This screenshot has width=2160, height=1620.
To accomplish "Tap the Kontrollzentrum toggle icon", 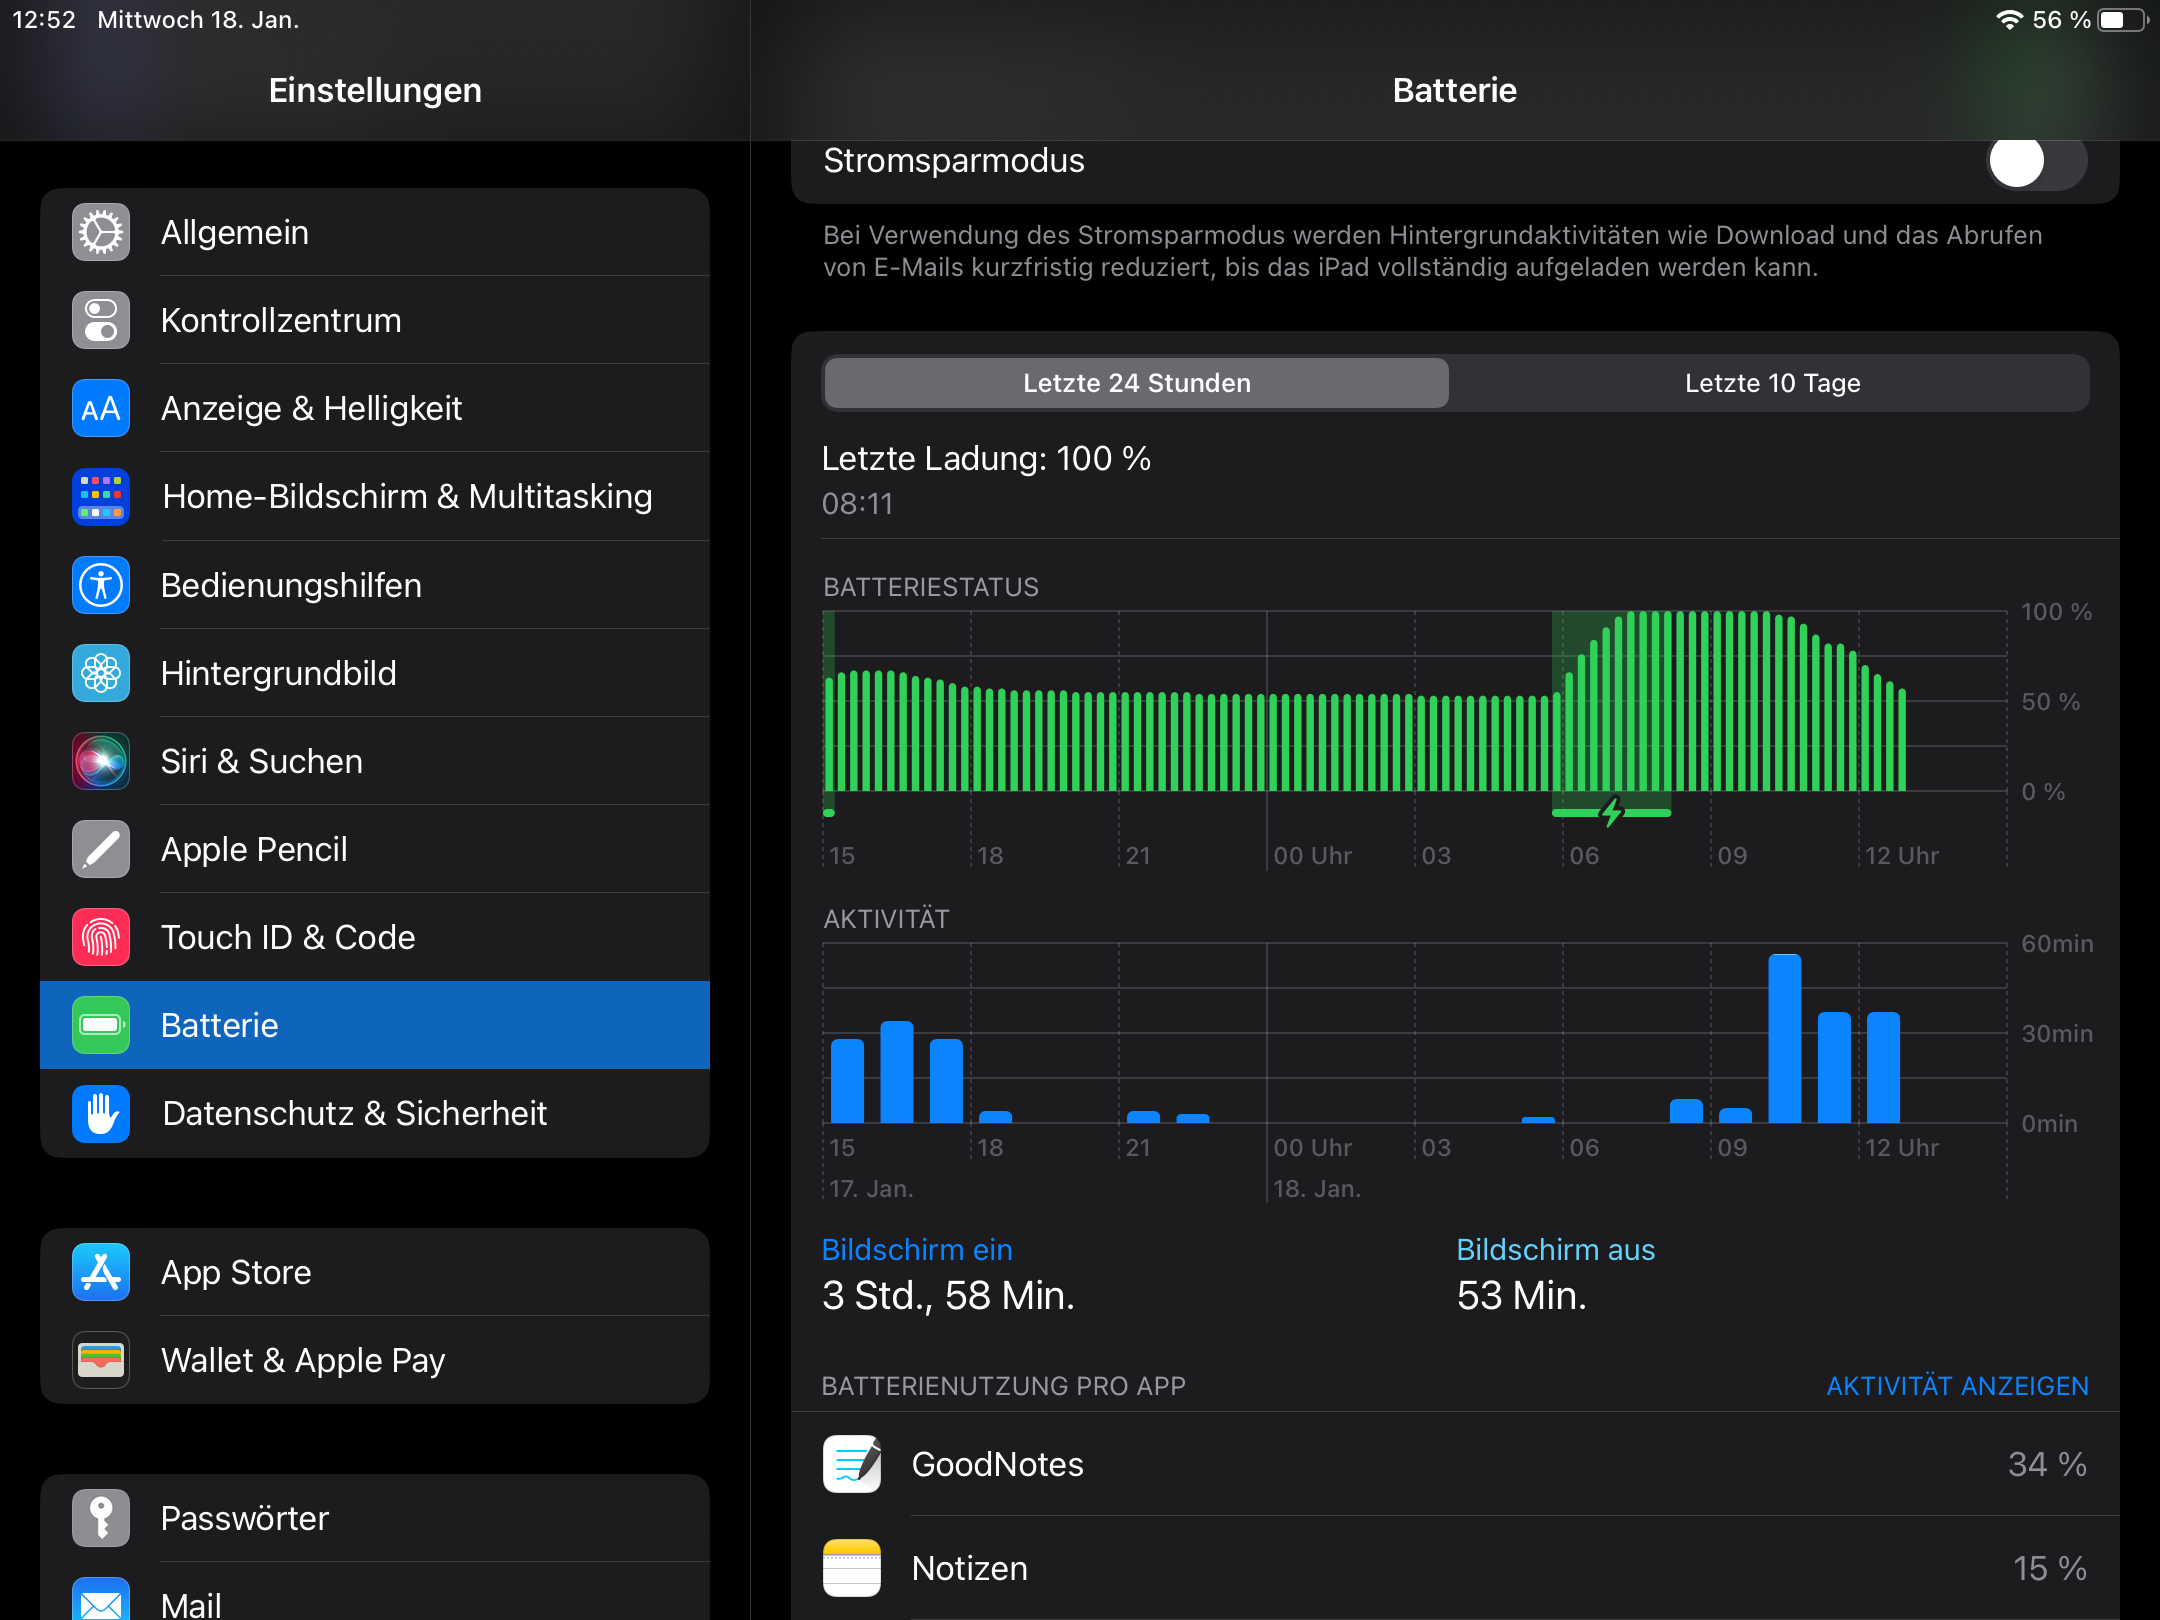I will click(101, 320).
